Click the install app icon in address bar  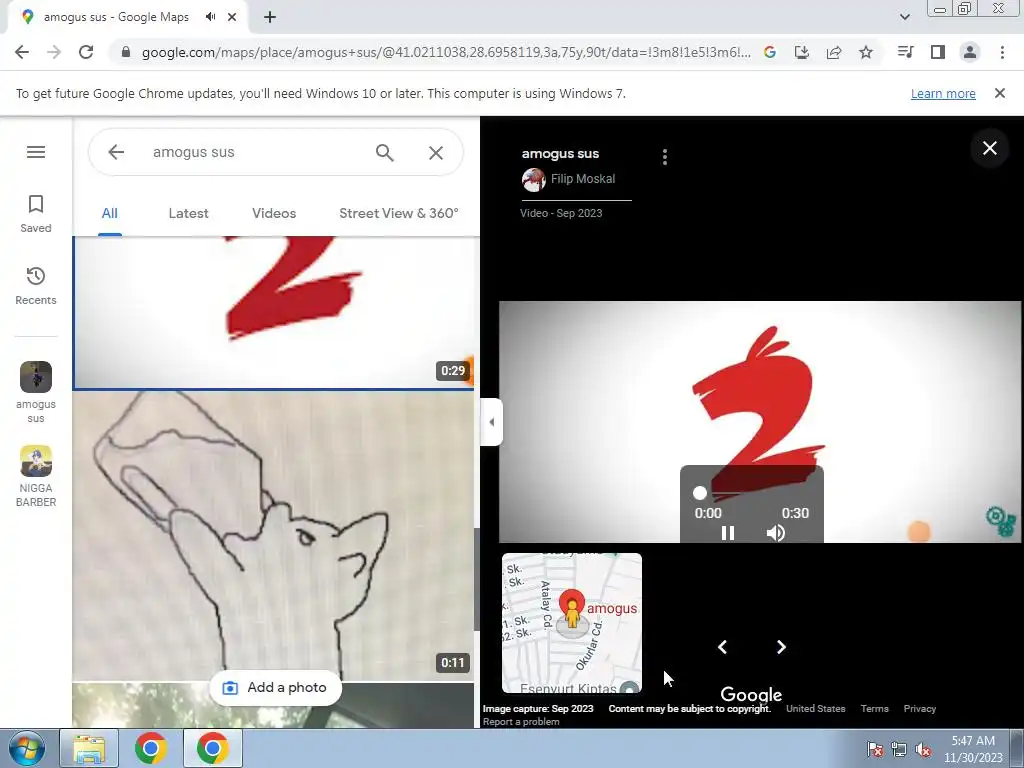coord(802,52)
